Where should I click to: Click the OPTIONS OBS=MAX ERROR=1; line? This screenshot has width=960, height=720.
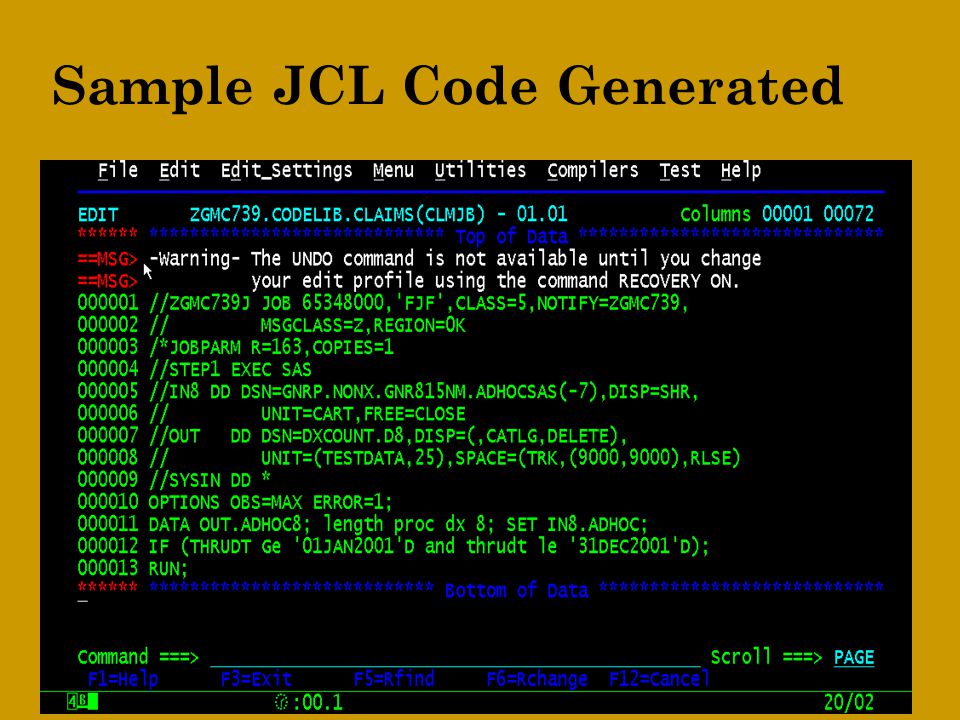(270, 503)
